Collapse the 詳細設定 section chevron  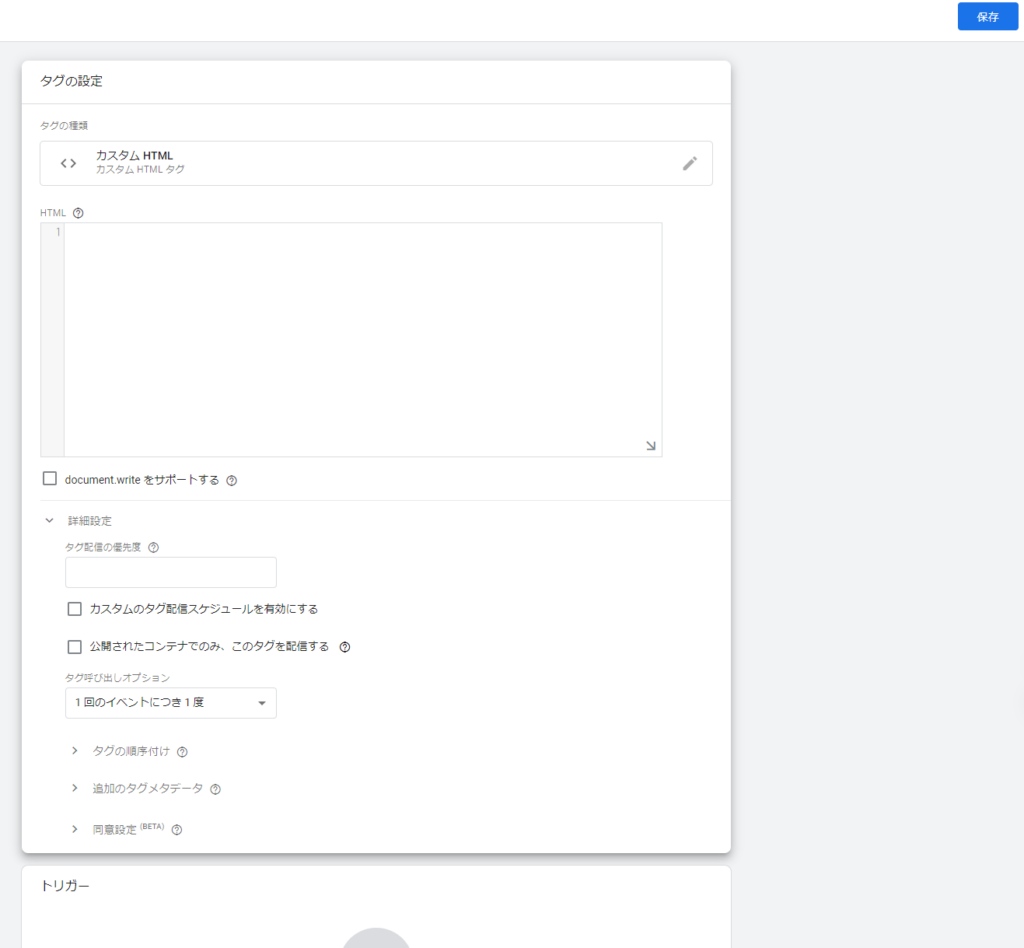click(50, 520)
